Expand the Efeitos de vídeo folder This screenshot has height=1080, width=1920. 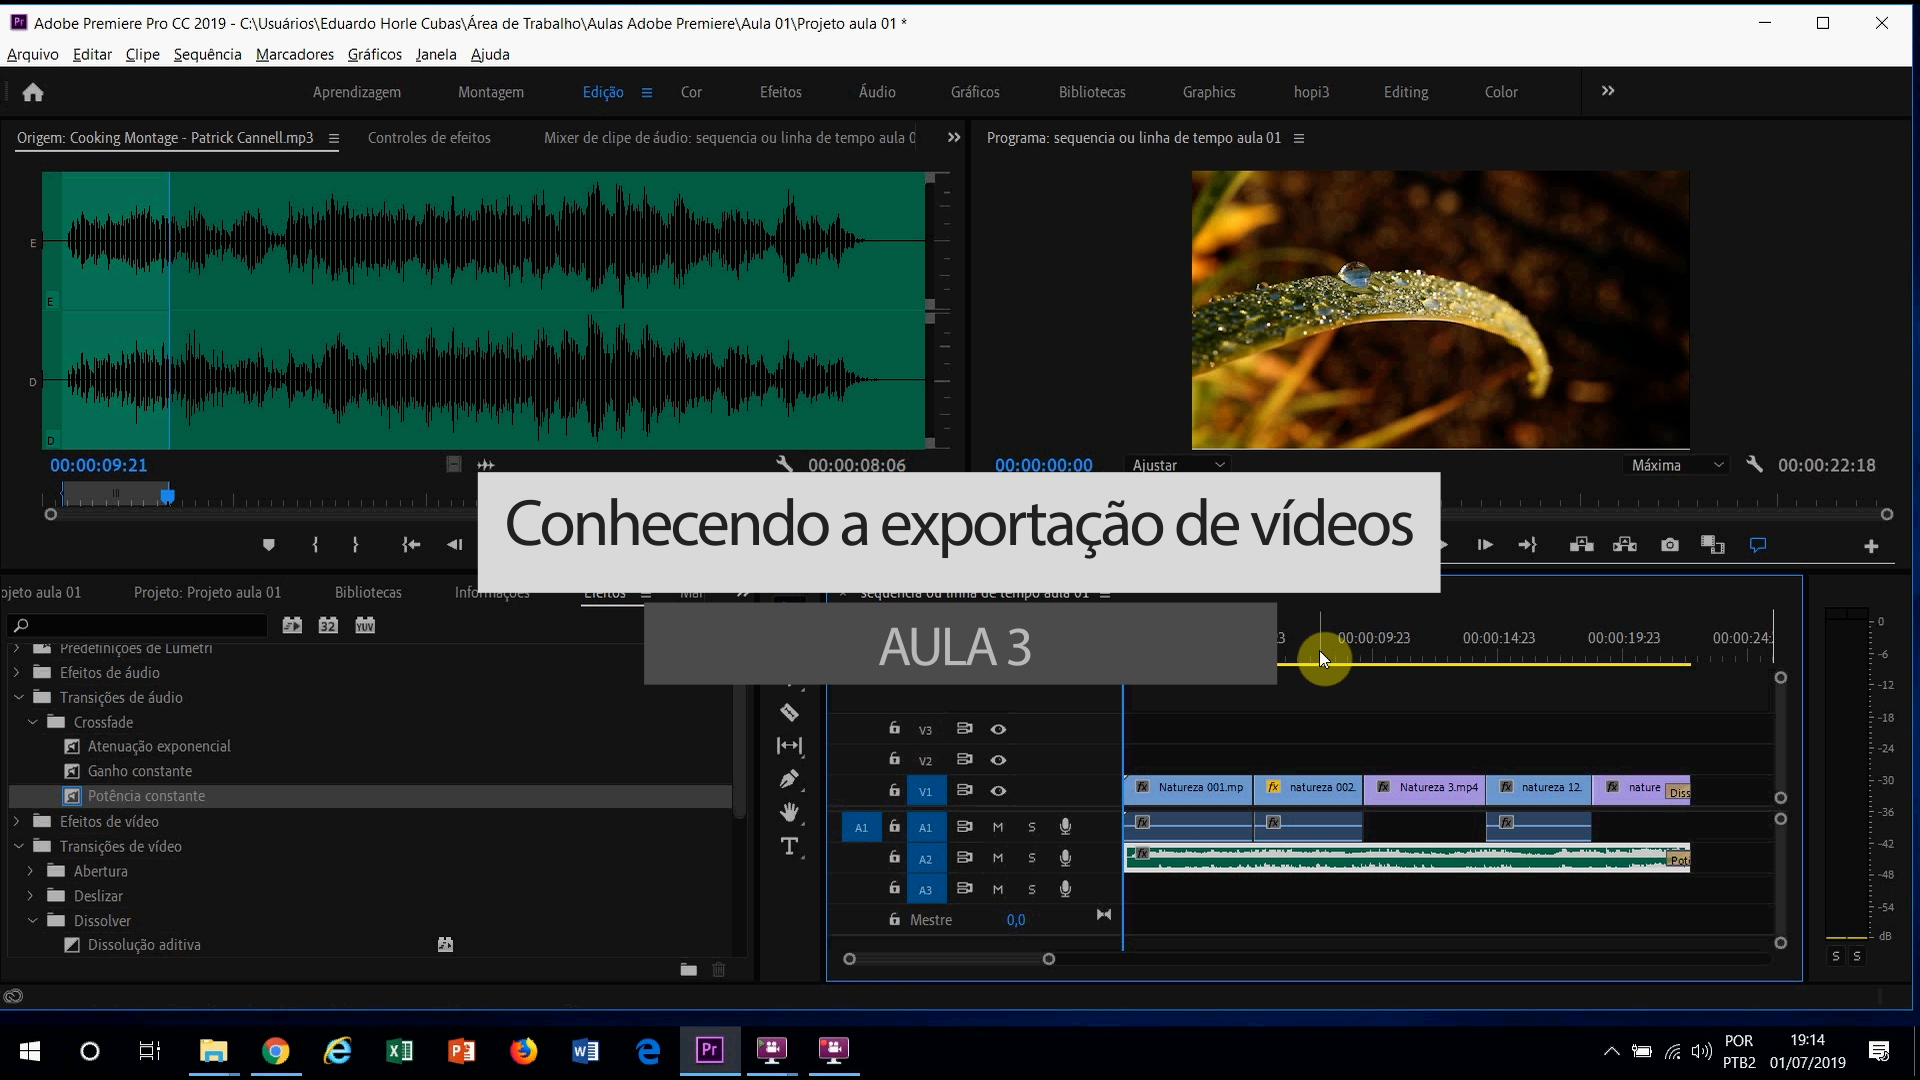[x=17, y=821]
